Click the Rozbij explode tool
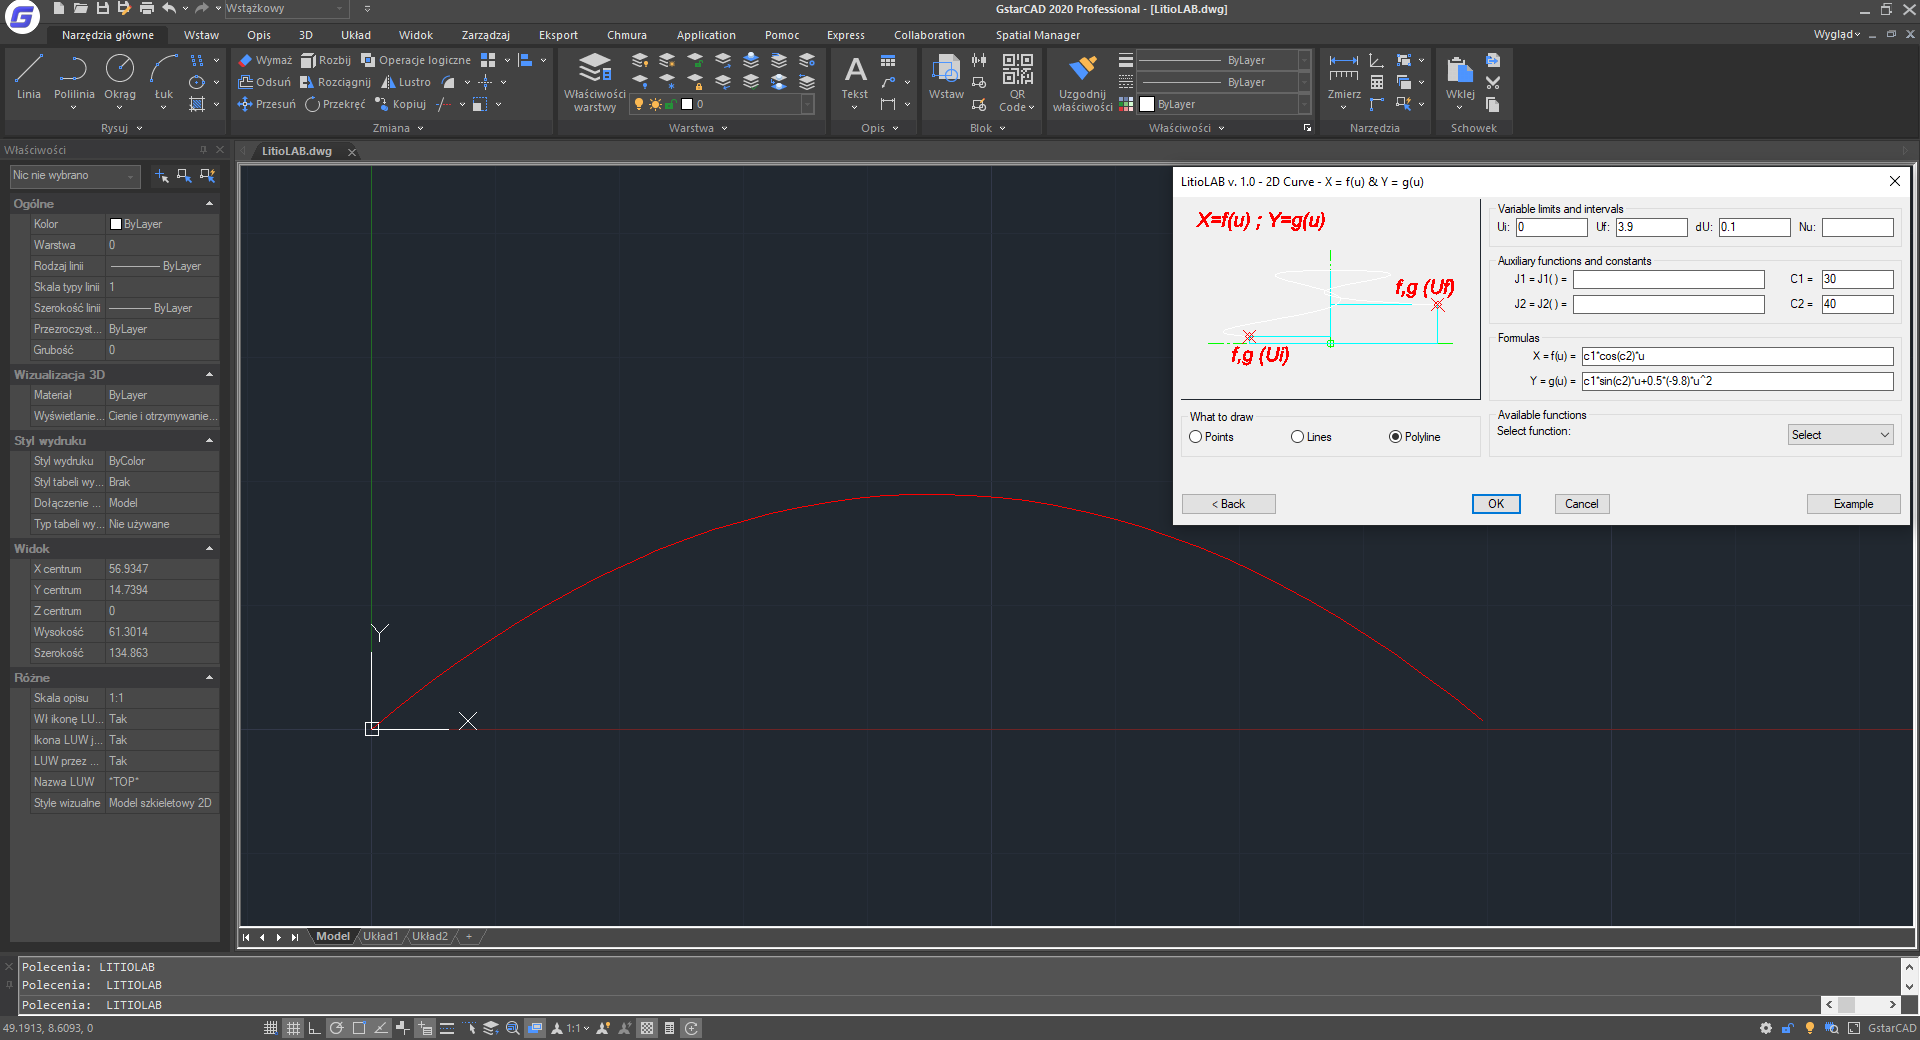This screenshot has width=1920, height=1040. (x=326, y=60)
